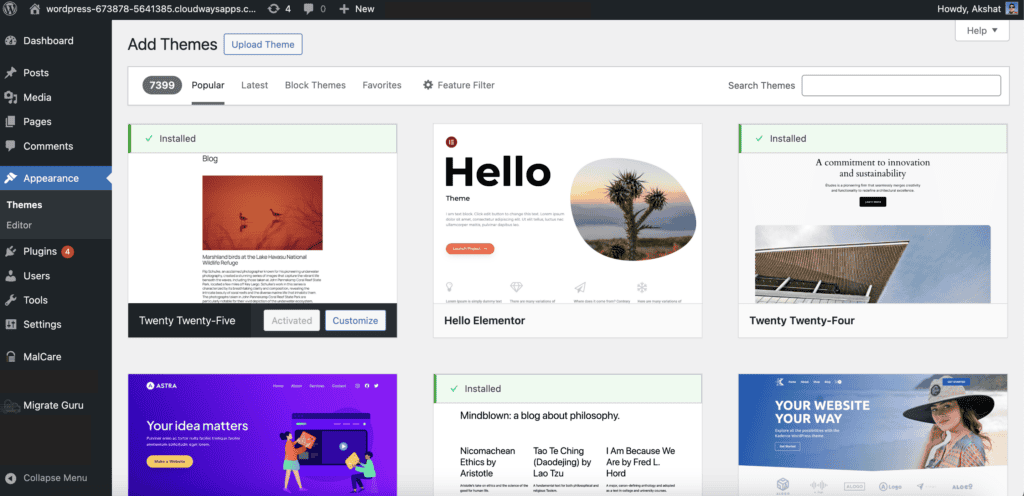Switch to the Block Themes tab
Viewport: 1024px width, 496px height.
315,85
